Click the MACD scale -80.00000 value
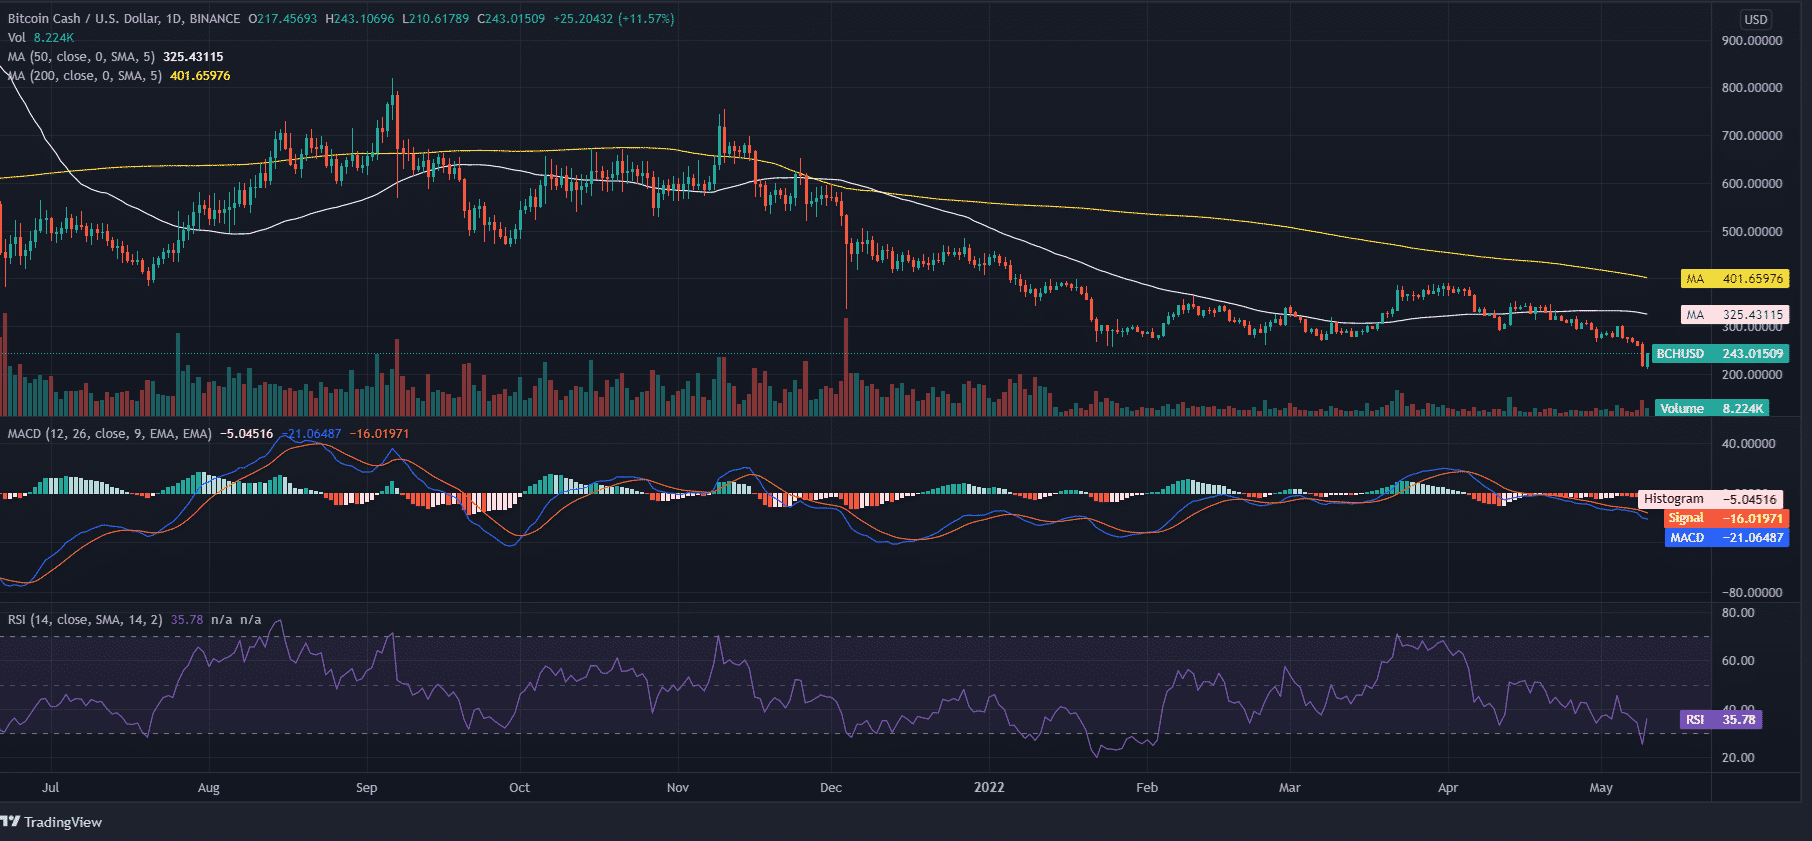Screen dimensions: 1812x841 click(x=1752, y=593)
